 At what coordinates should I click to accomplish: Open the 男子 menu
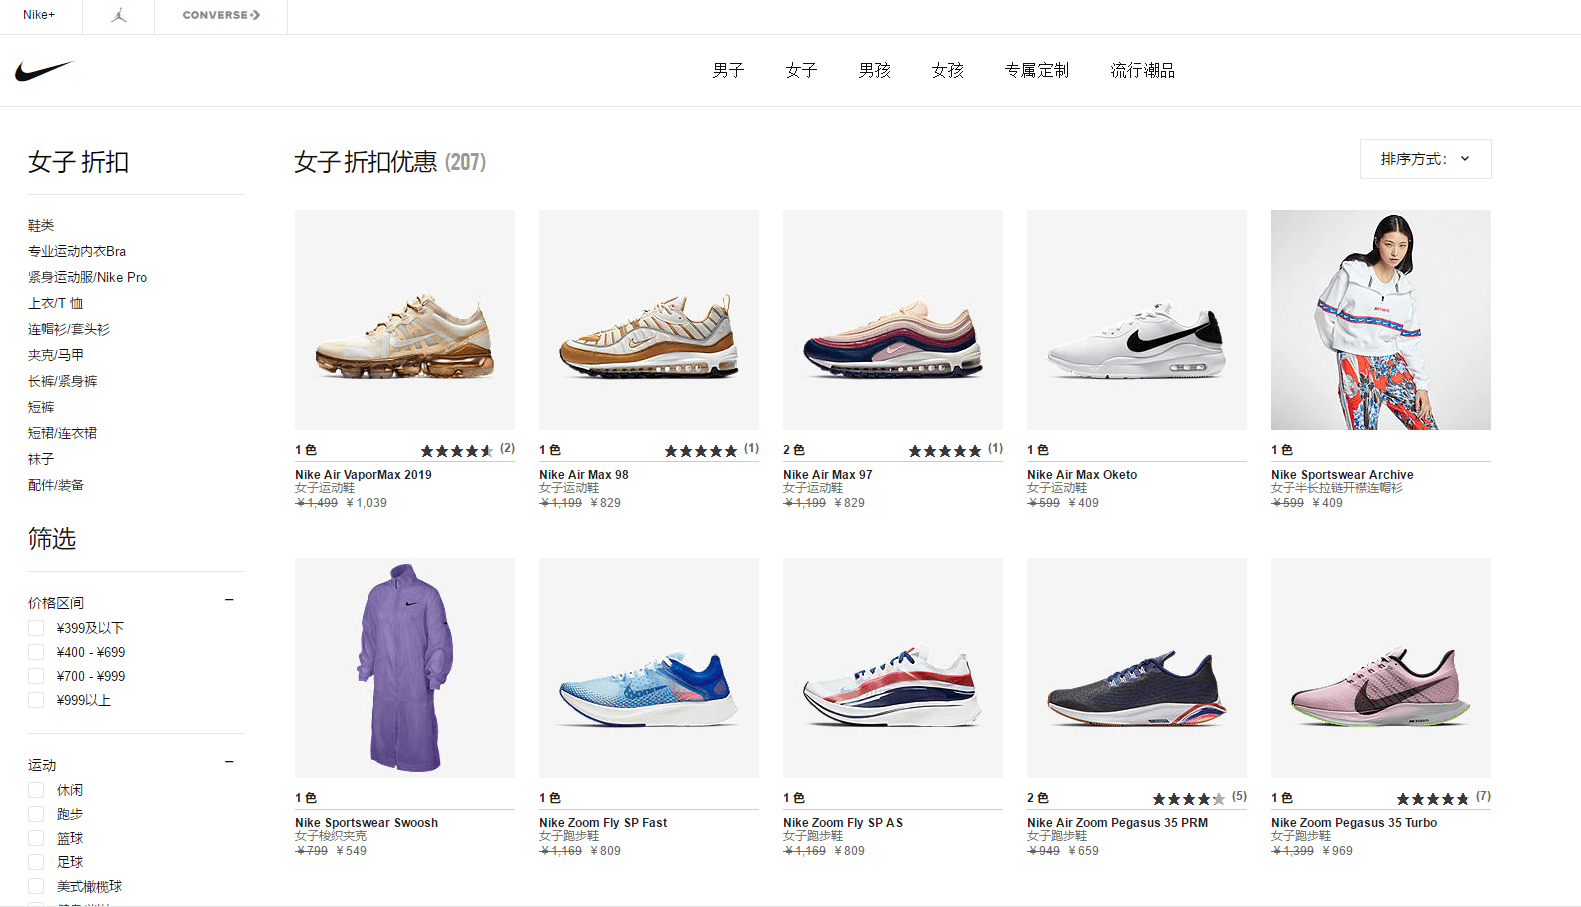[x=728, y=70]
